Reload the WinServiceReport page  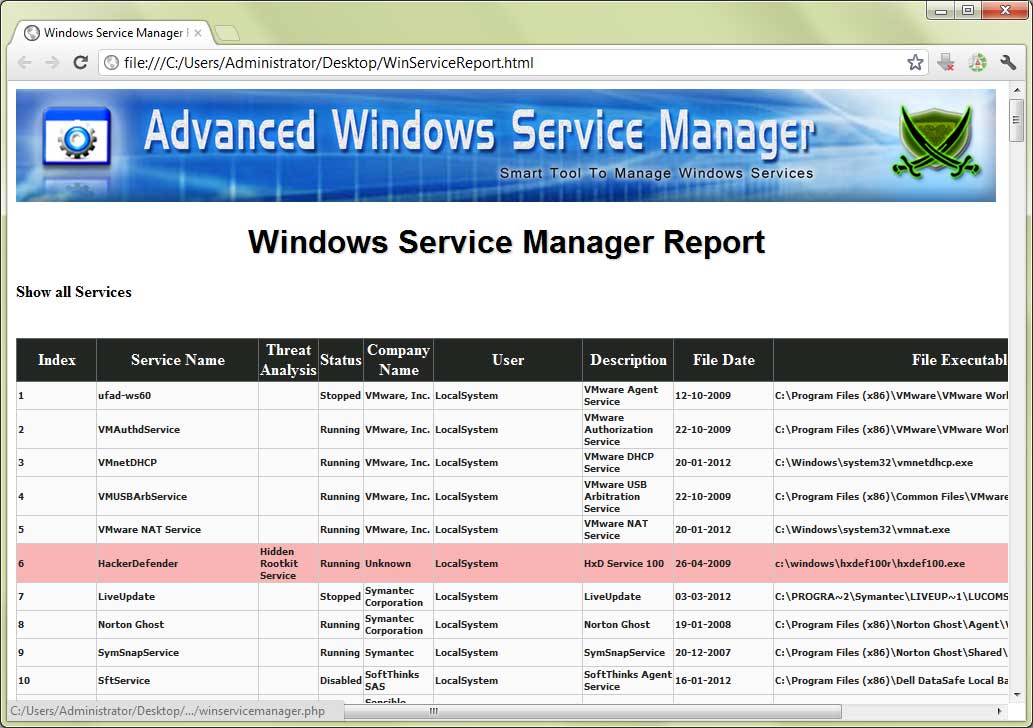click(x=81, y=63)
